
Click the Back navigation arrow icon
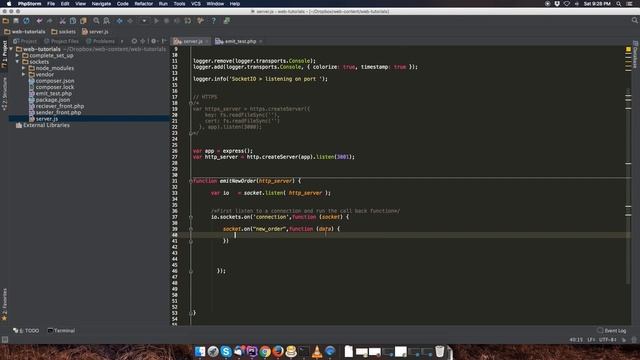(120, 21)
